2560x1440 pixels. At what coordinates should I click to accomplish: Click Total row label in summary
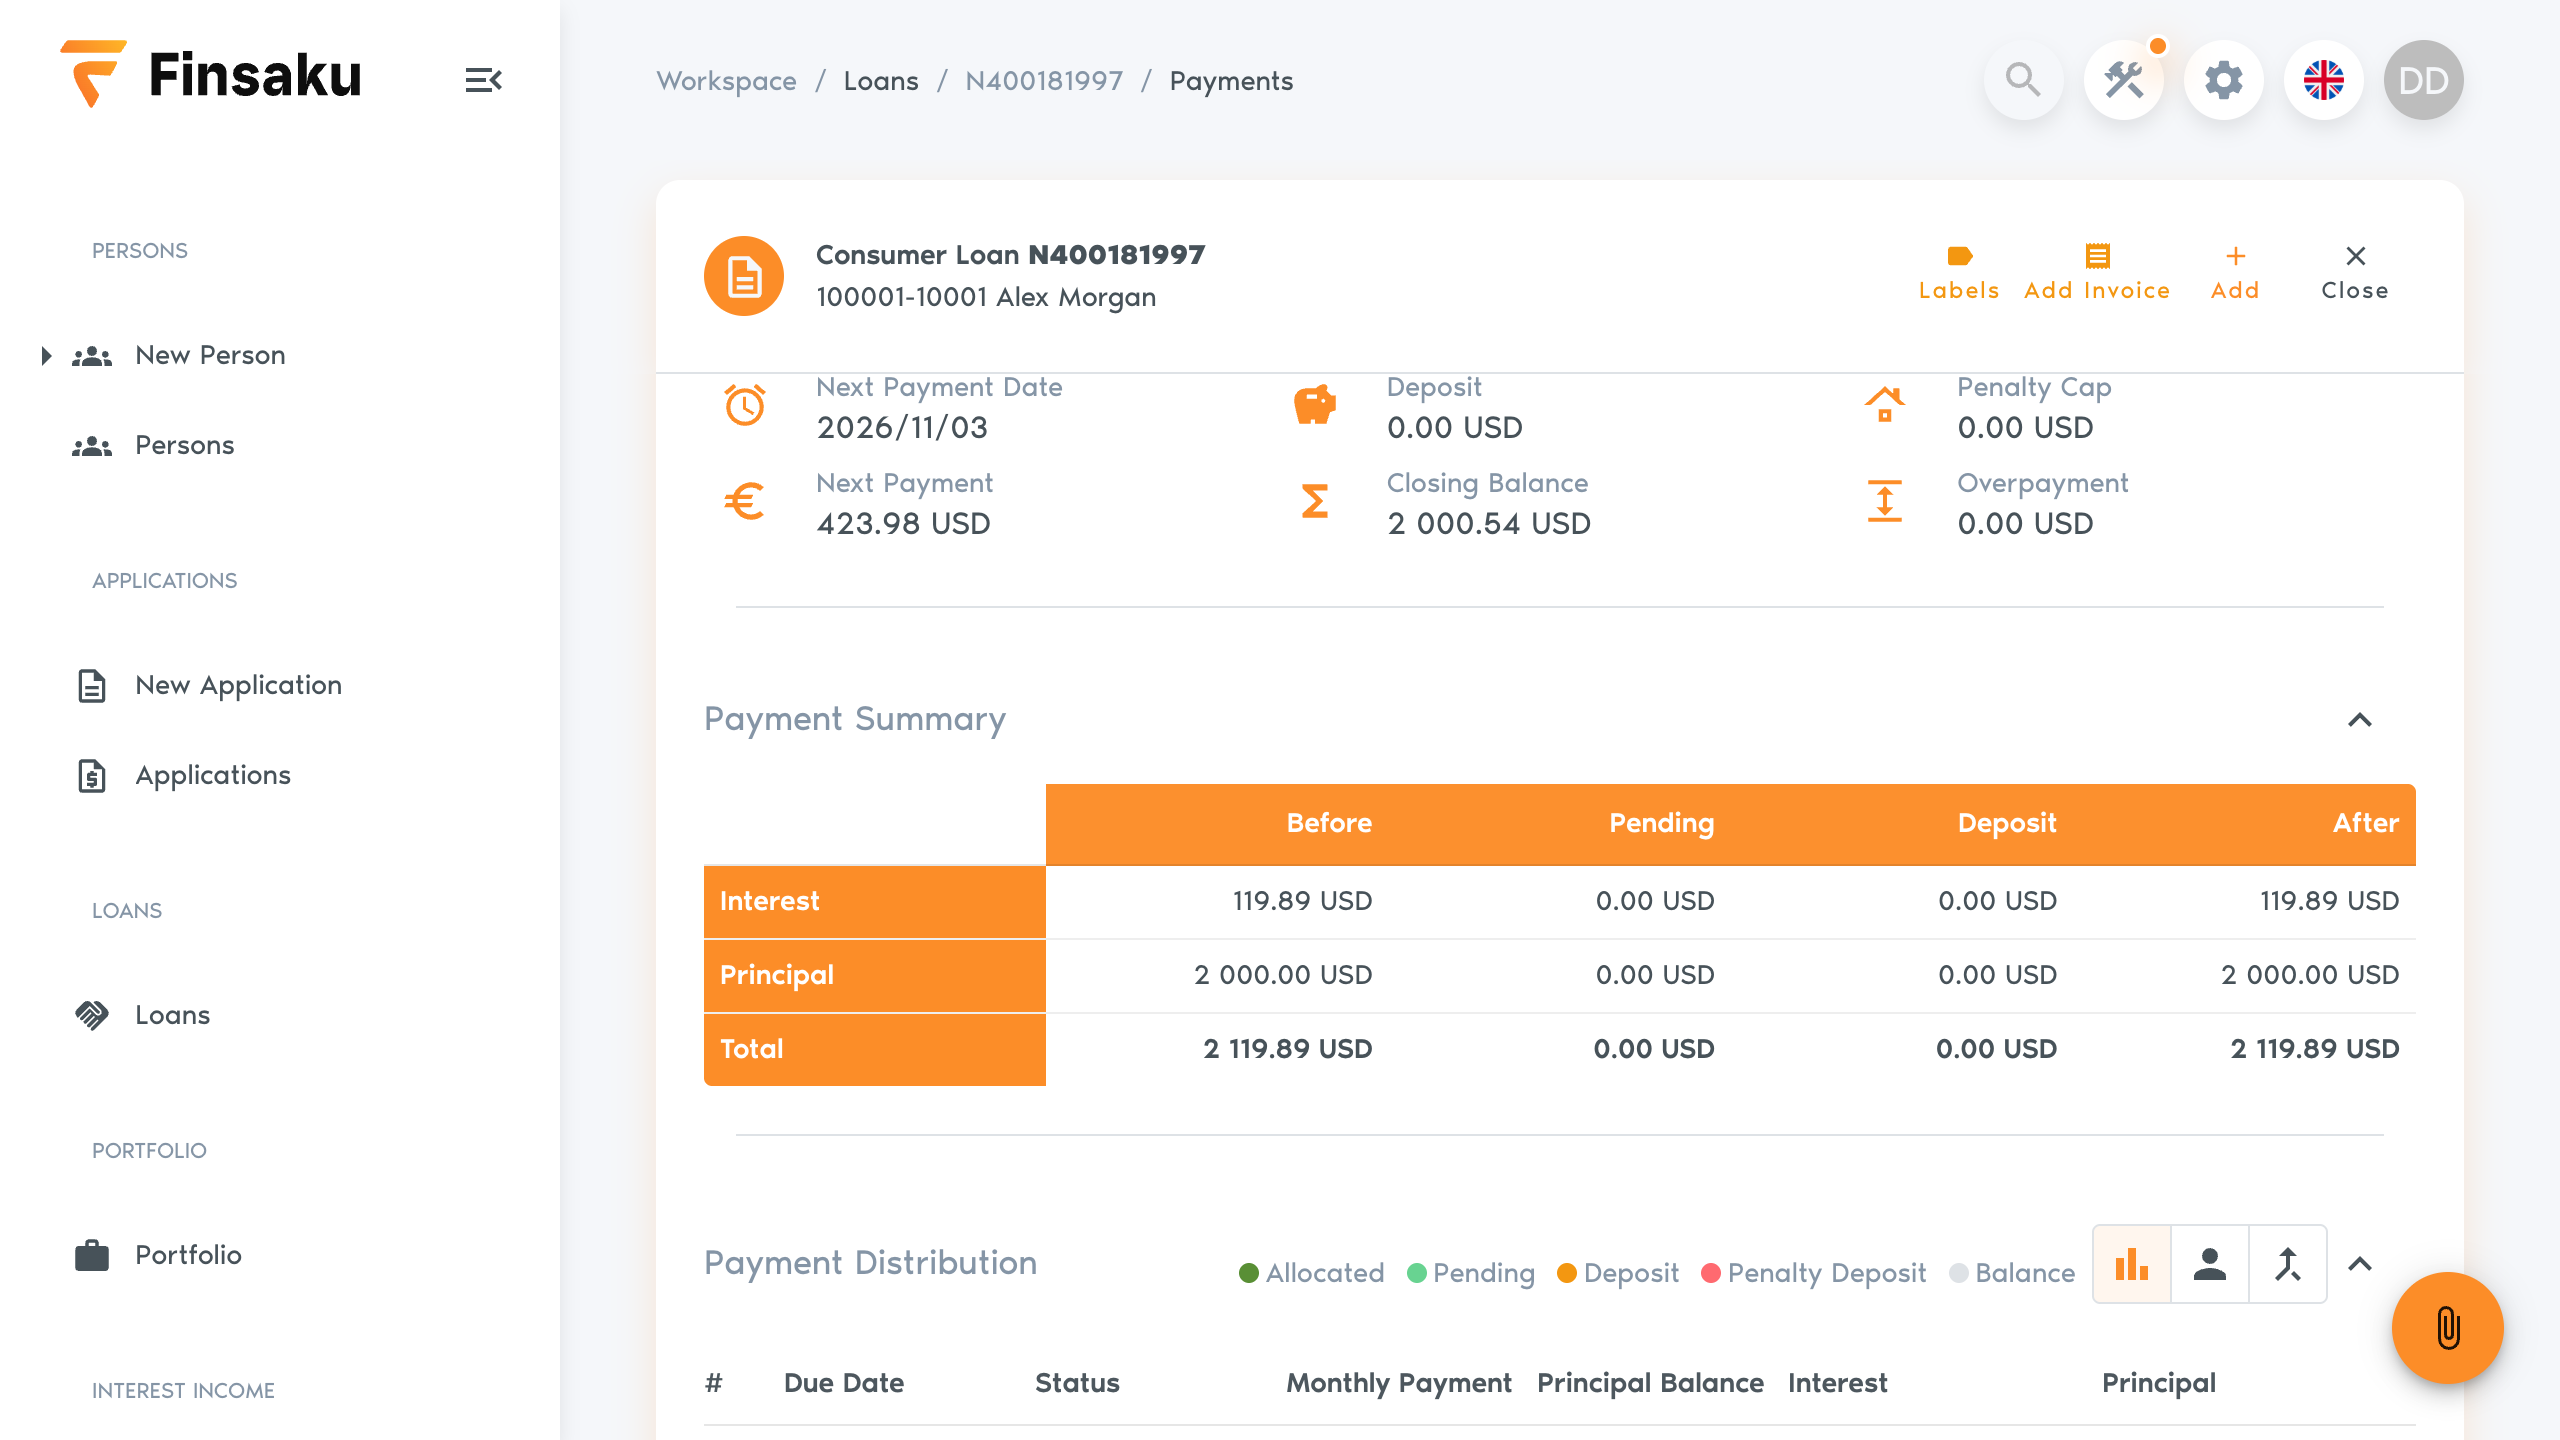(875, 1049)
